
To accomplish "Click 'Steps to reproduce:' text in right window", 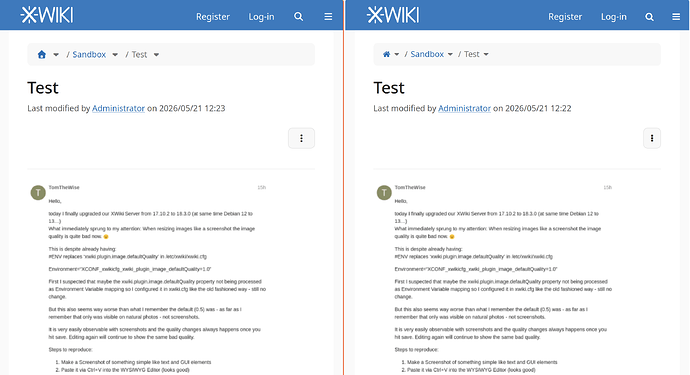I will point(416,349).
